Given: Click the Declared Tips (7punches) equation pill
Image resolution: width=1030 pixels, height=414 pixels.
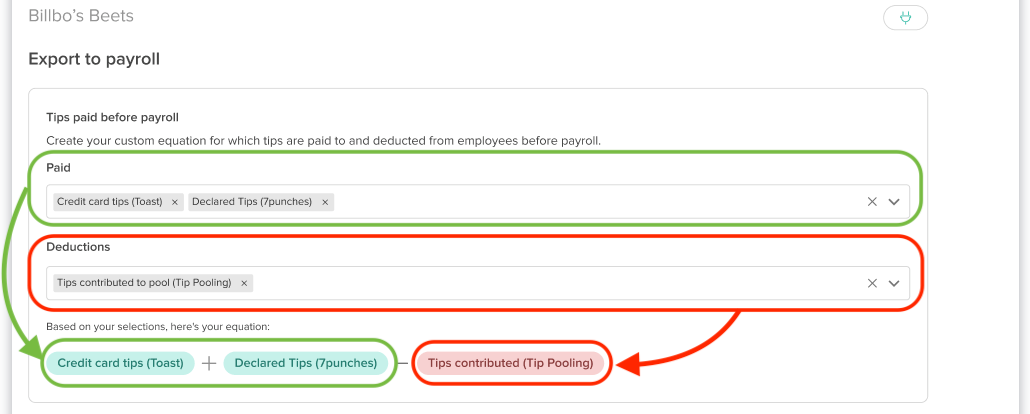Looking at the screenshot, I should click(x=305, y=363).
